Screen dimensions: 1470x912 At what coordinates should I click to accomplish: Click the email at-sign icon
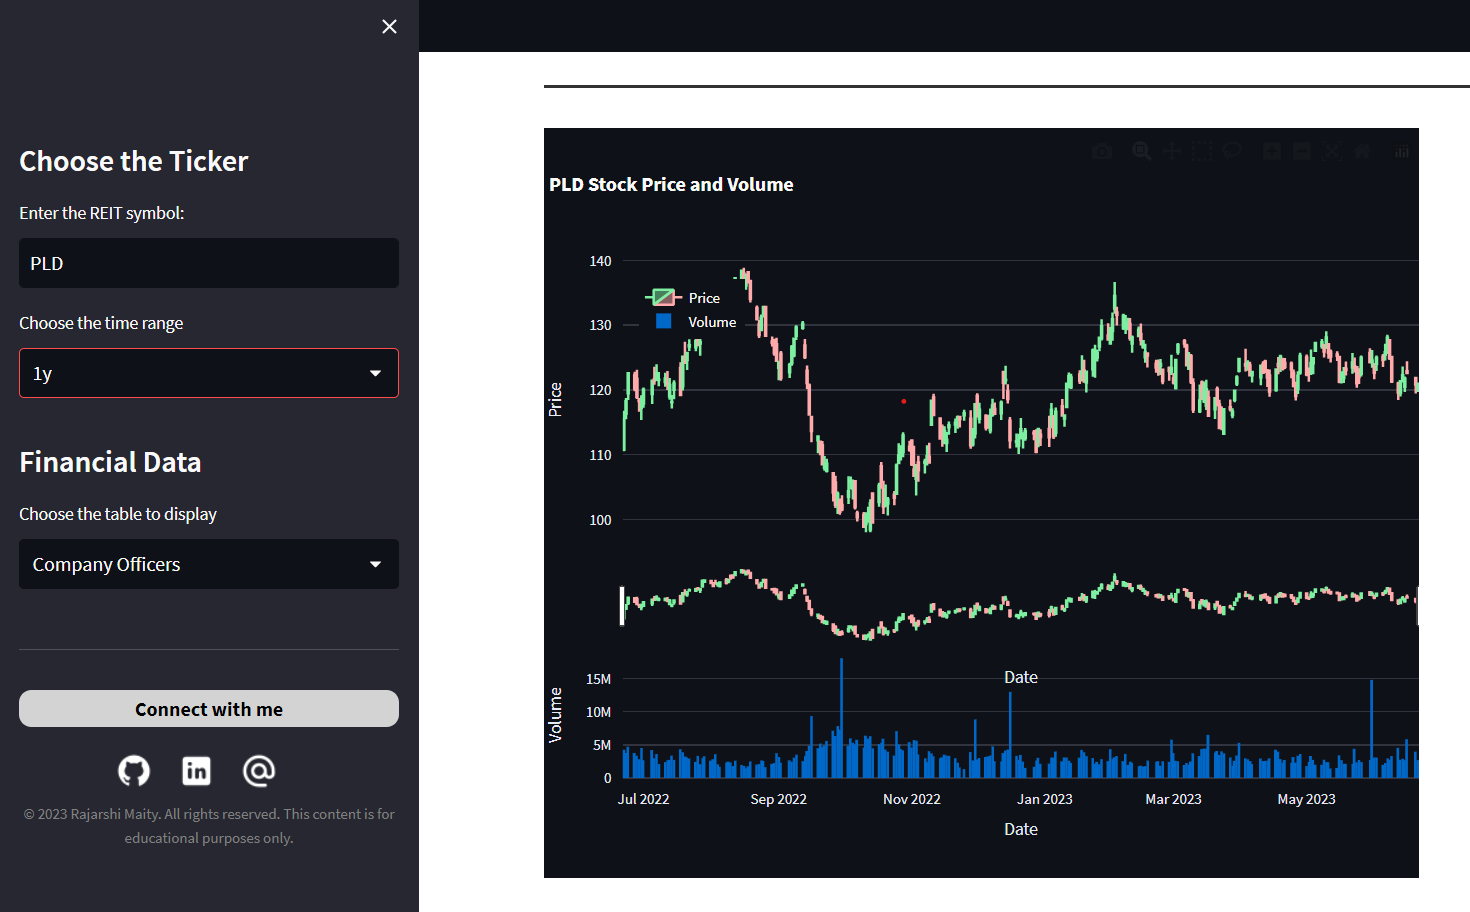[x=259, y=770]
